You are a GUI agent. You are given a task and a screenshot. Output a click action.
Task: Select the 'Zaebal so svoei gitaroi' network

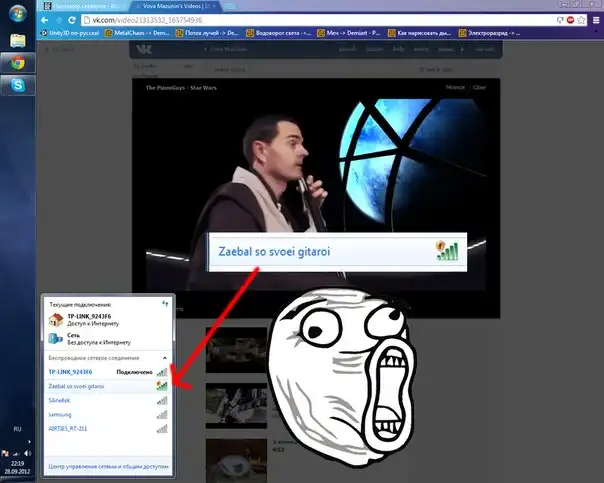[77, 385]
